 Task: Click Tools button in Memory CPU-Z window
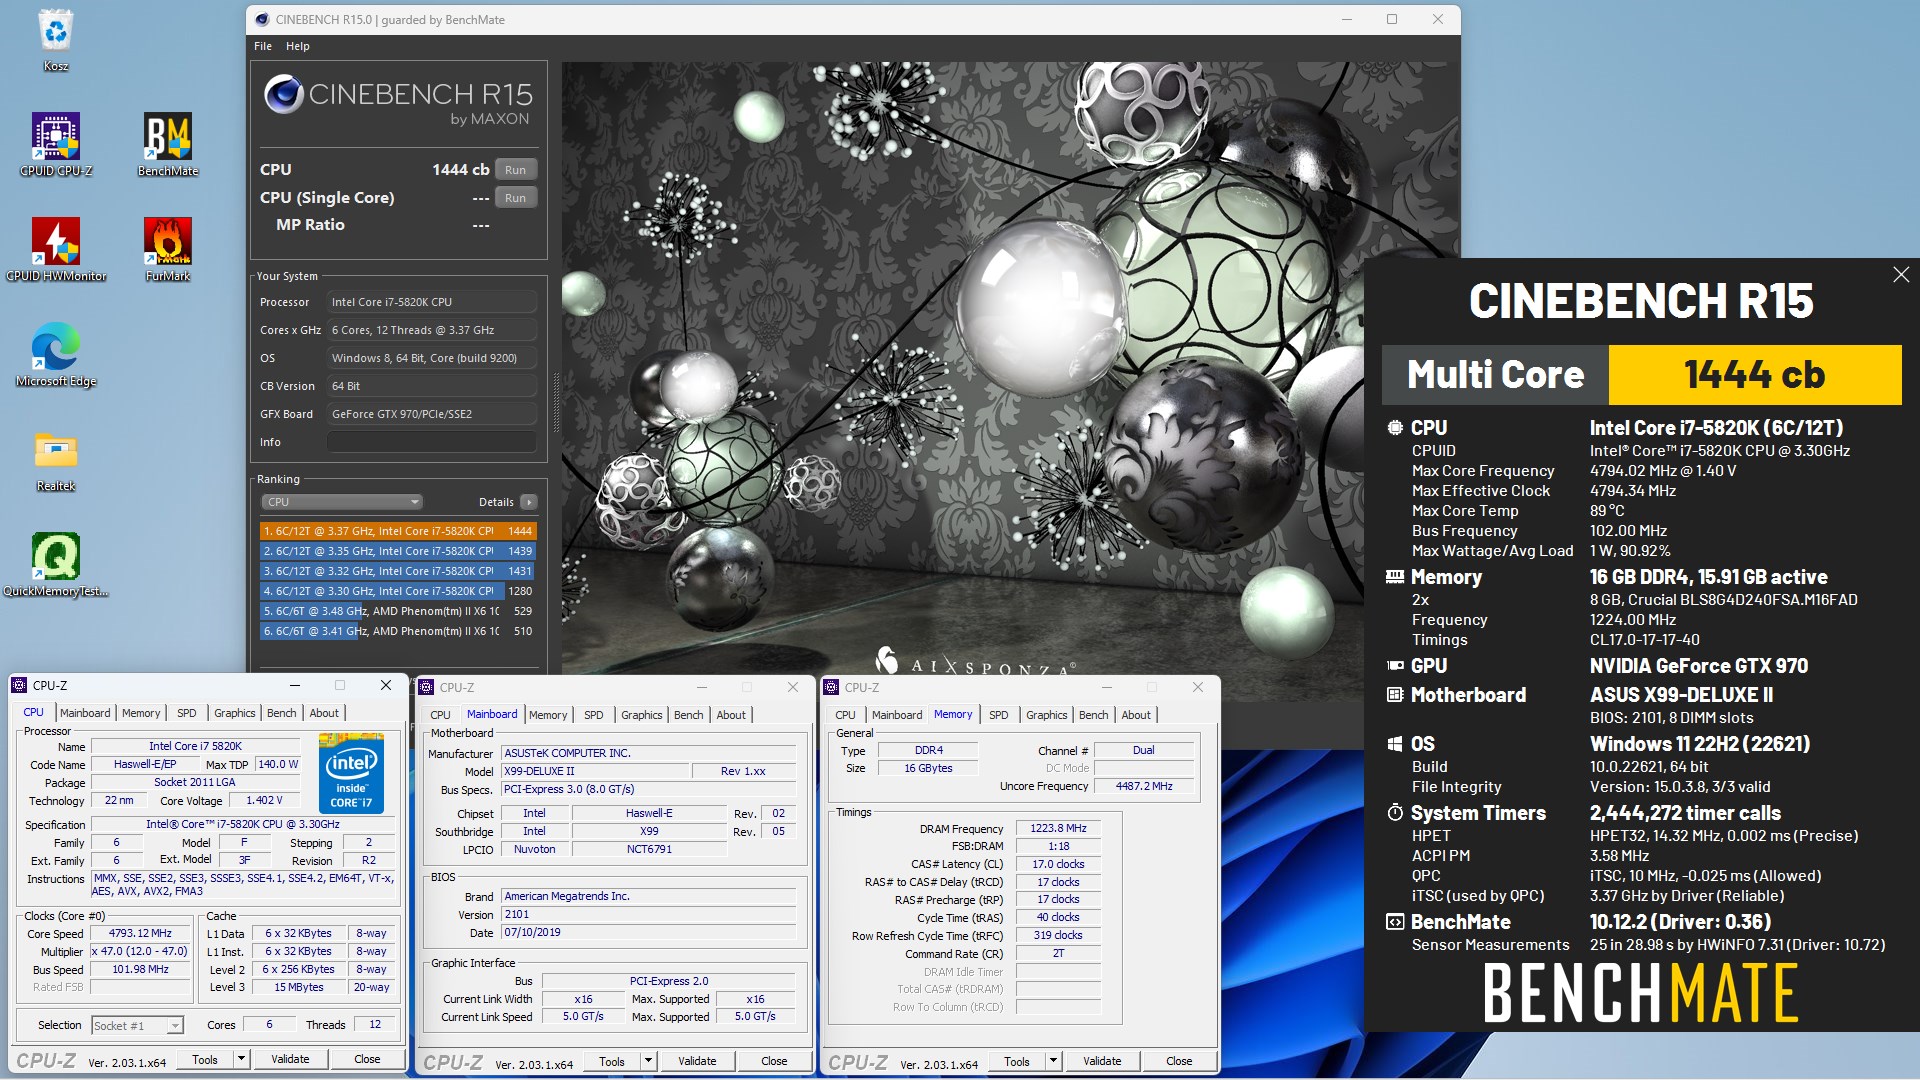pos(1017,1061)
